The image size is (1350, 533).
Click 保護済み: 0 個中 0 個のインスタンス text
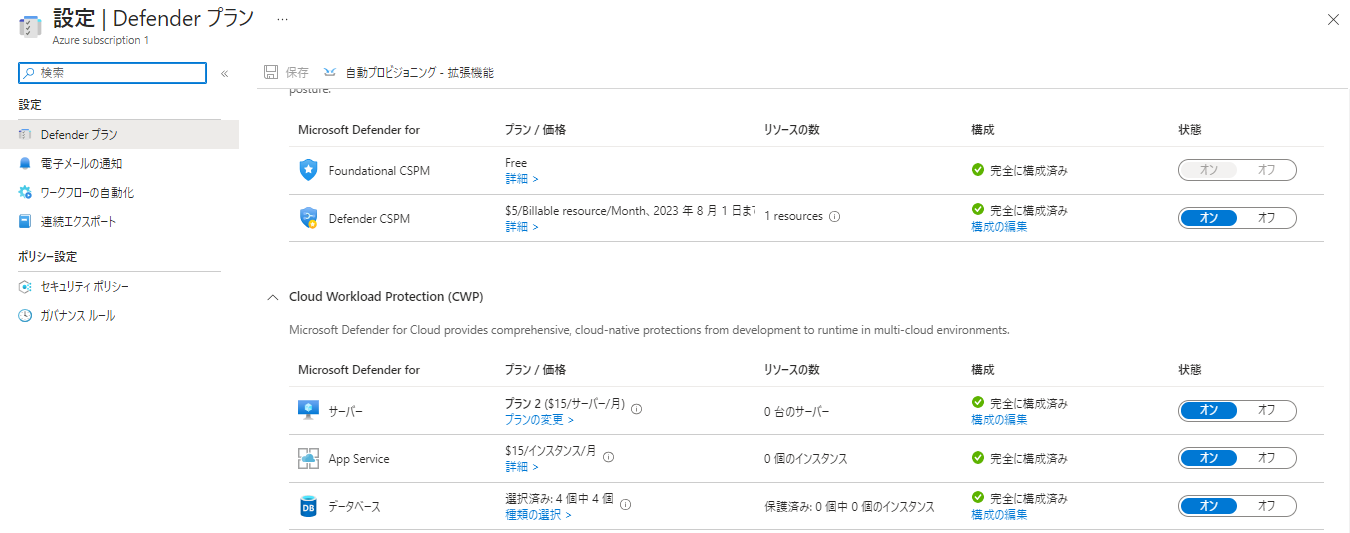tap(849, 506)
